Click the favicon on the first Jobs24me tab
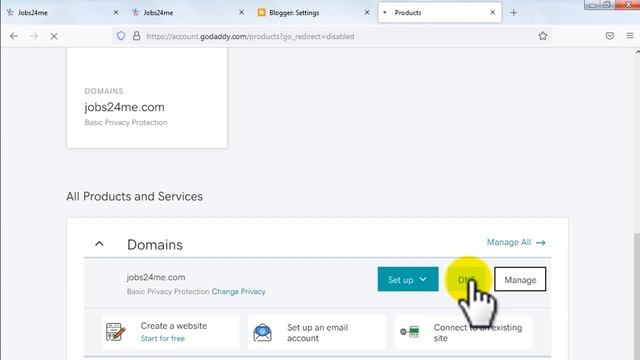 10,12
